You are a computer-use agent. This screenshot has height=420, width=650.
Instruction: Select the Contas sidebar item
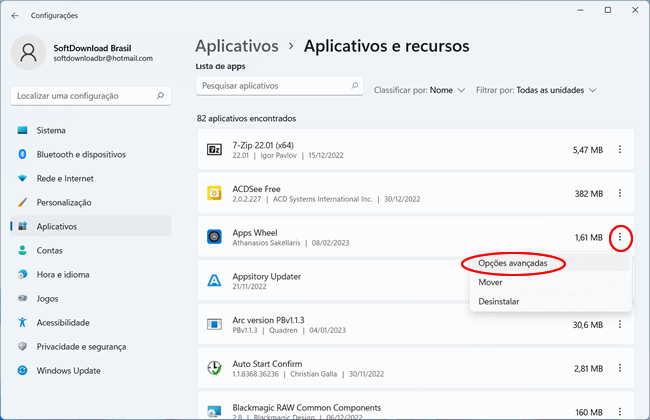pyautogui.click(x=49, y=250)
